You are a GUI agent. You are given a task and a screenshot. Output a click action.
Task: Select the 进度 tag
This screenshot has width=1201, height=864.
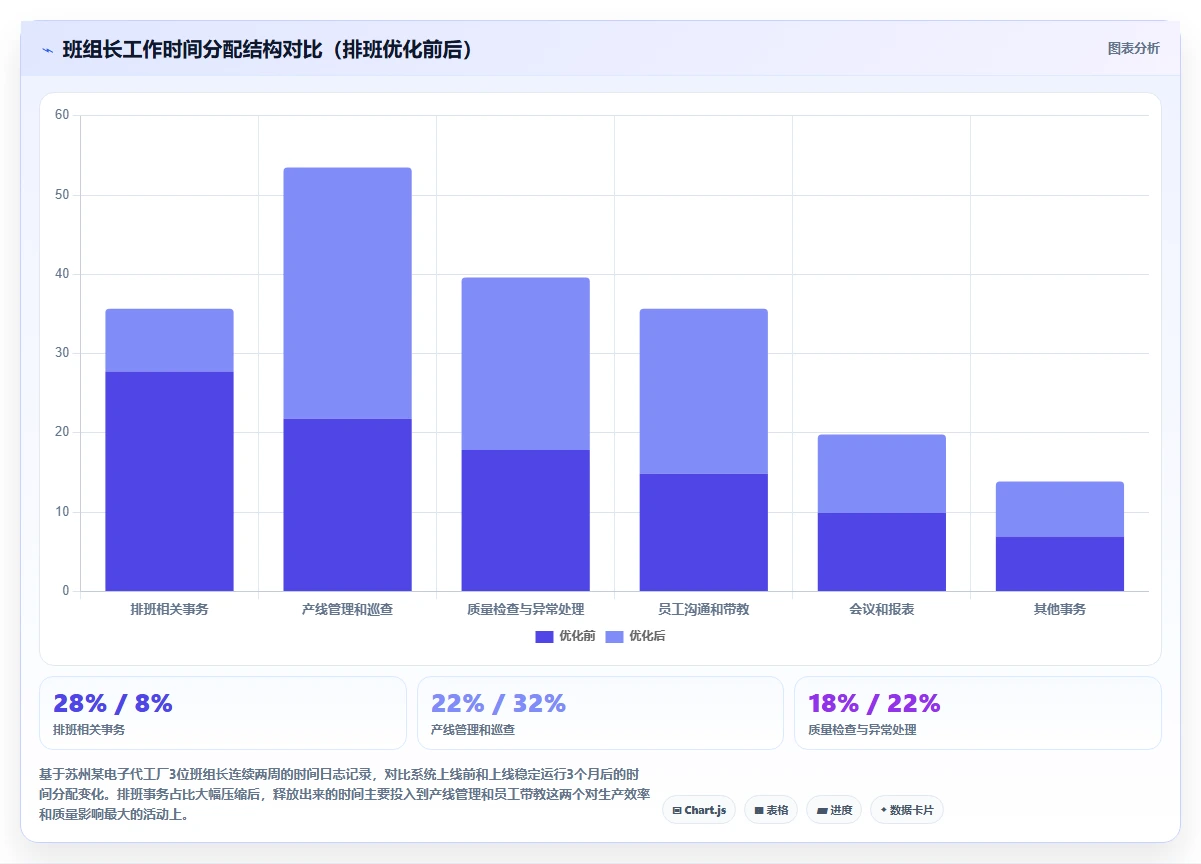pyautogui.click(x=834, y=810)
